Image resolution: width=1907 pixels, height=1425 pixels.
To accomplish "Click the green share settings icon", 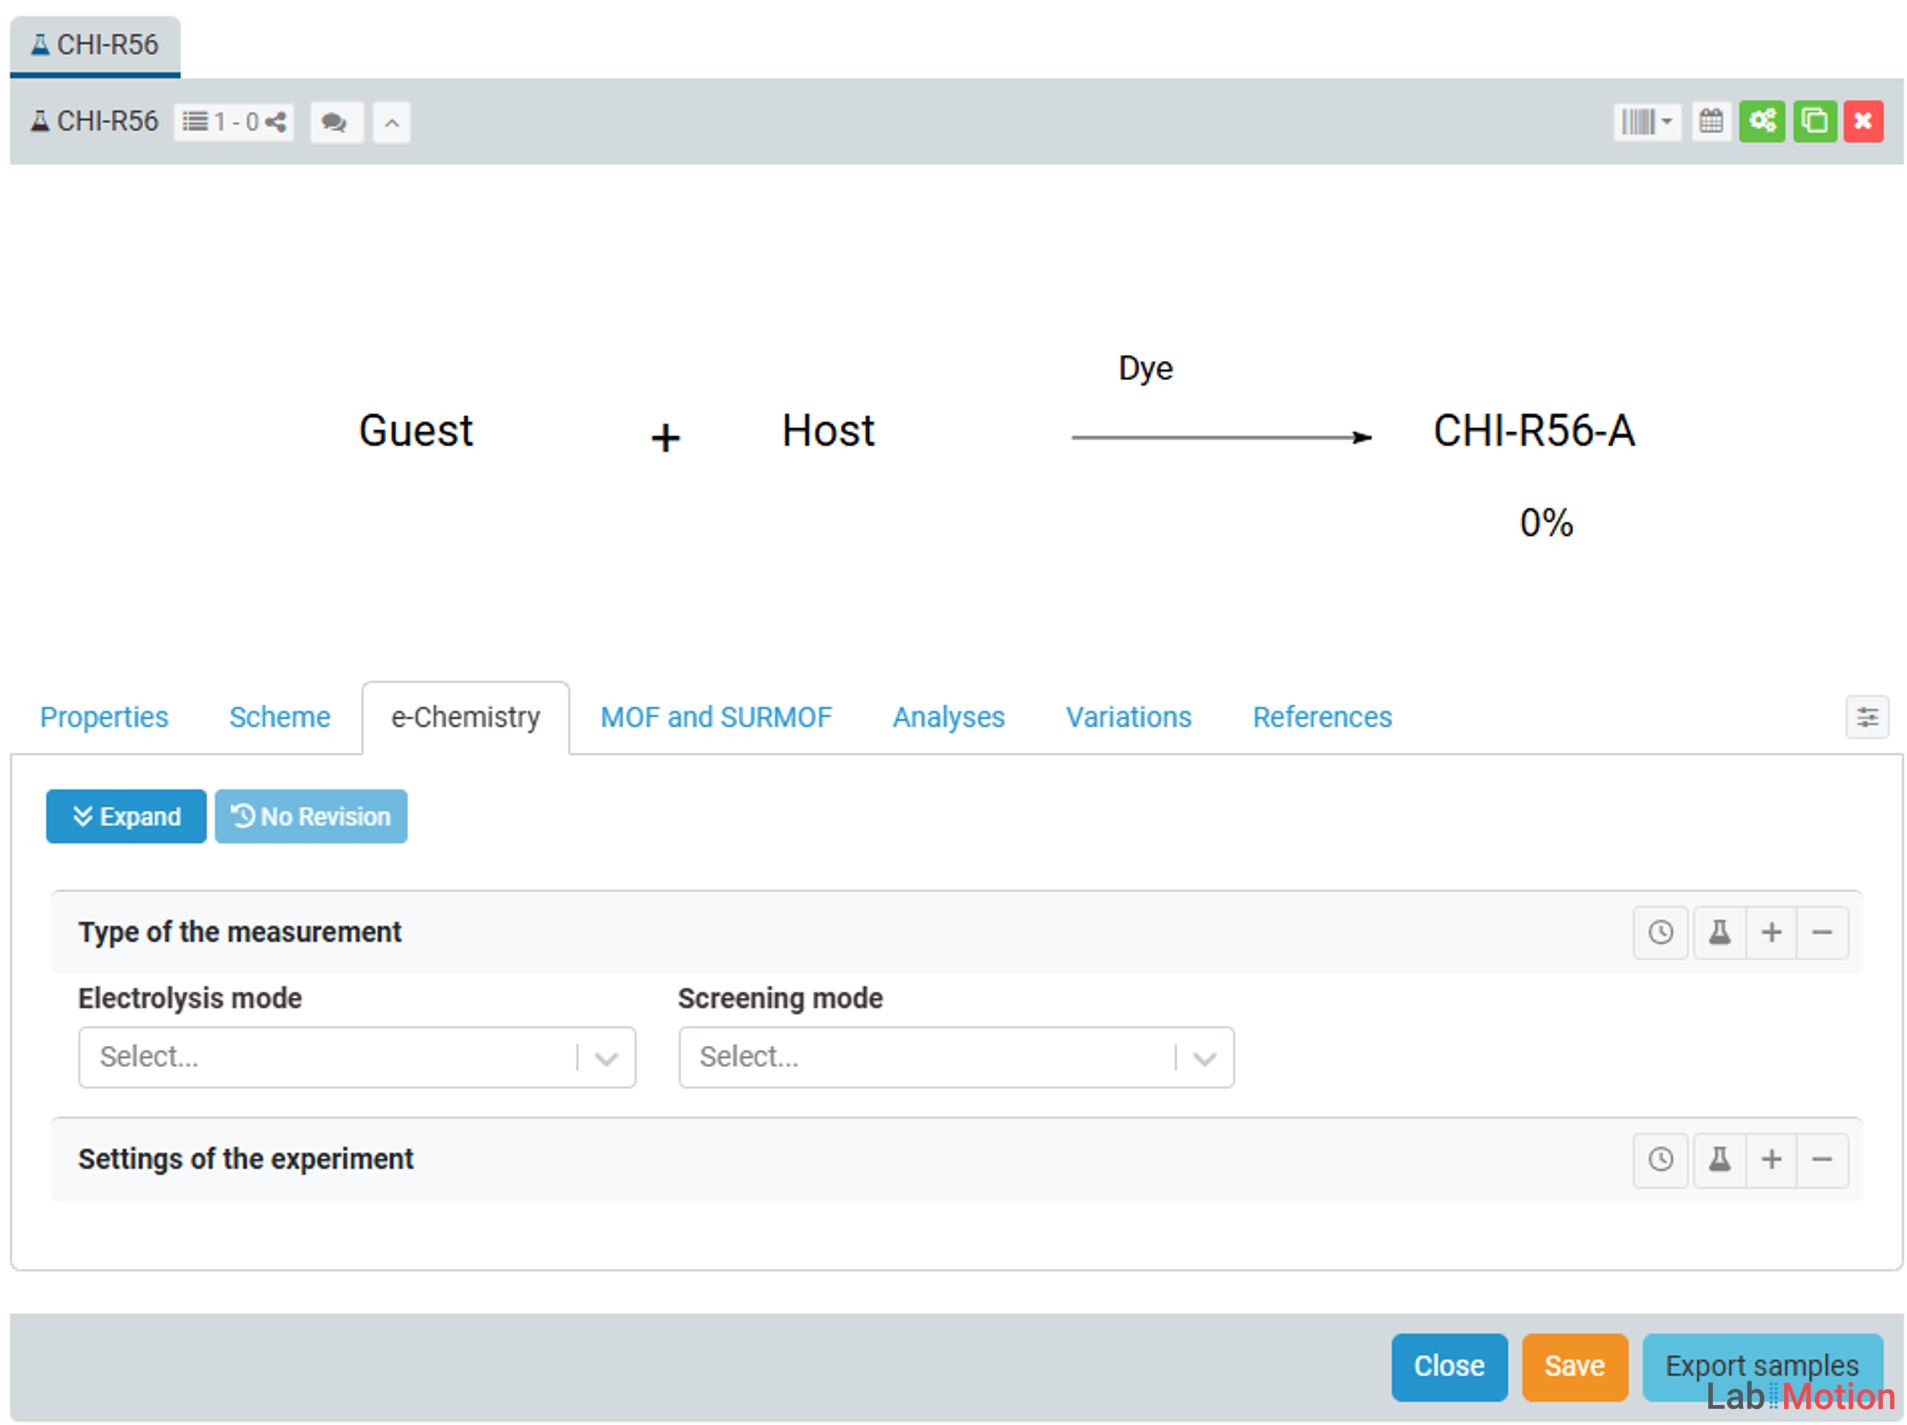I will pyautogui.click(x=1761, y=122).
